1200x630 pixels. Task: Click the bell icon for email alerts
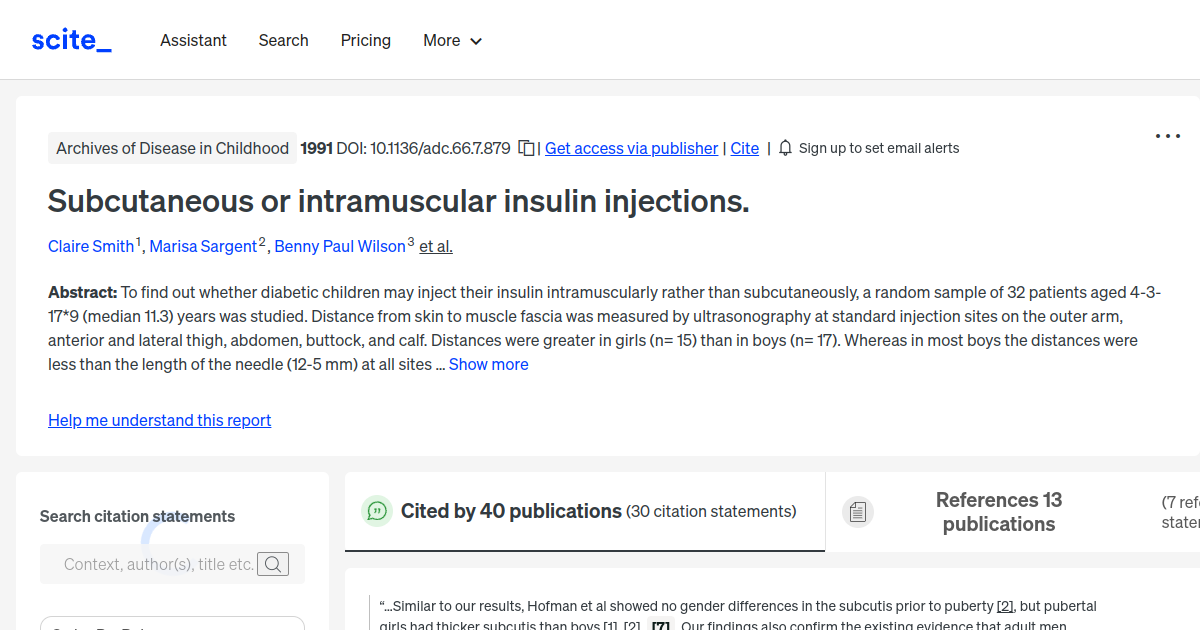(x=785, y=147)
